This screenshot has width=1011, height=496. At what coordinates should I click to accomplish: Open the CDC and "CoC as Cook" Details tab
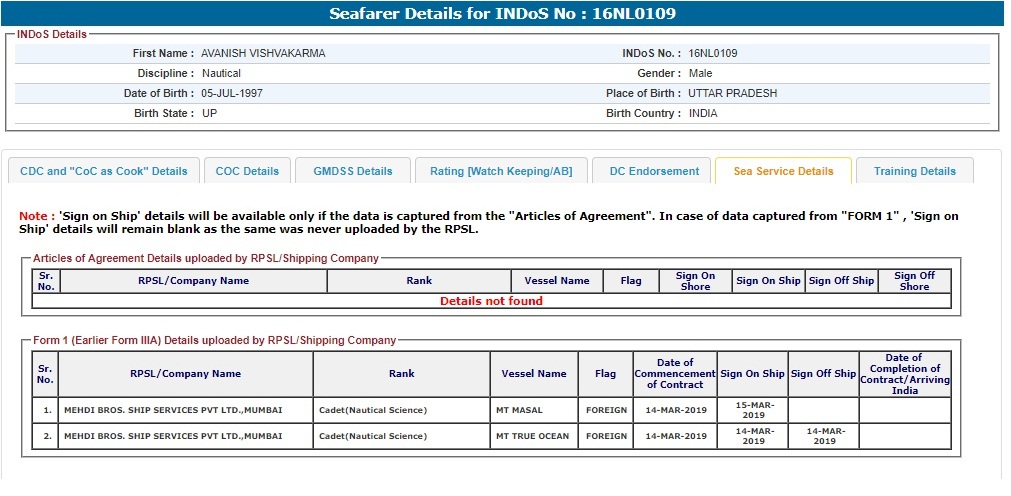click(x=104, y=171)
